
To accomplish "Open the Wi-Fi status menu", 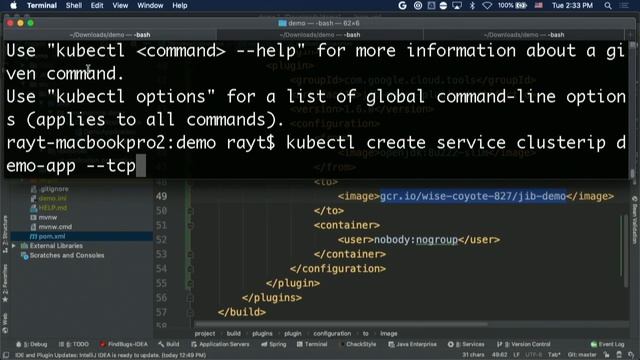I will point(487,5).
